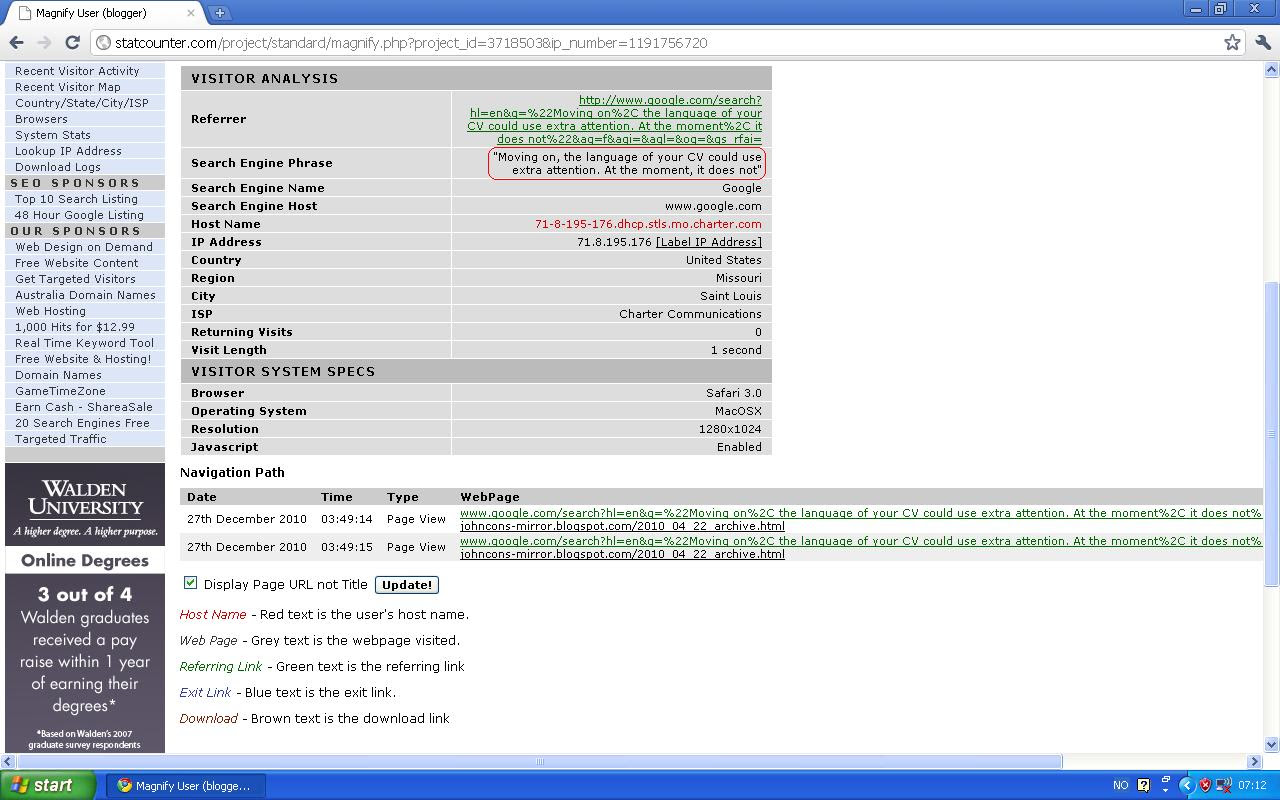Click Targeted Traffic link

coord(60,439)
